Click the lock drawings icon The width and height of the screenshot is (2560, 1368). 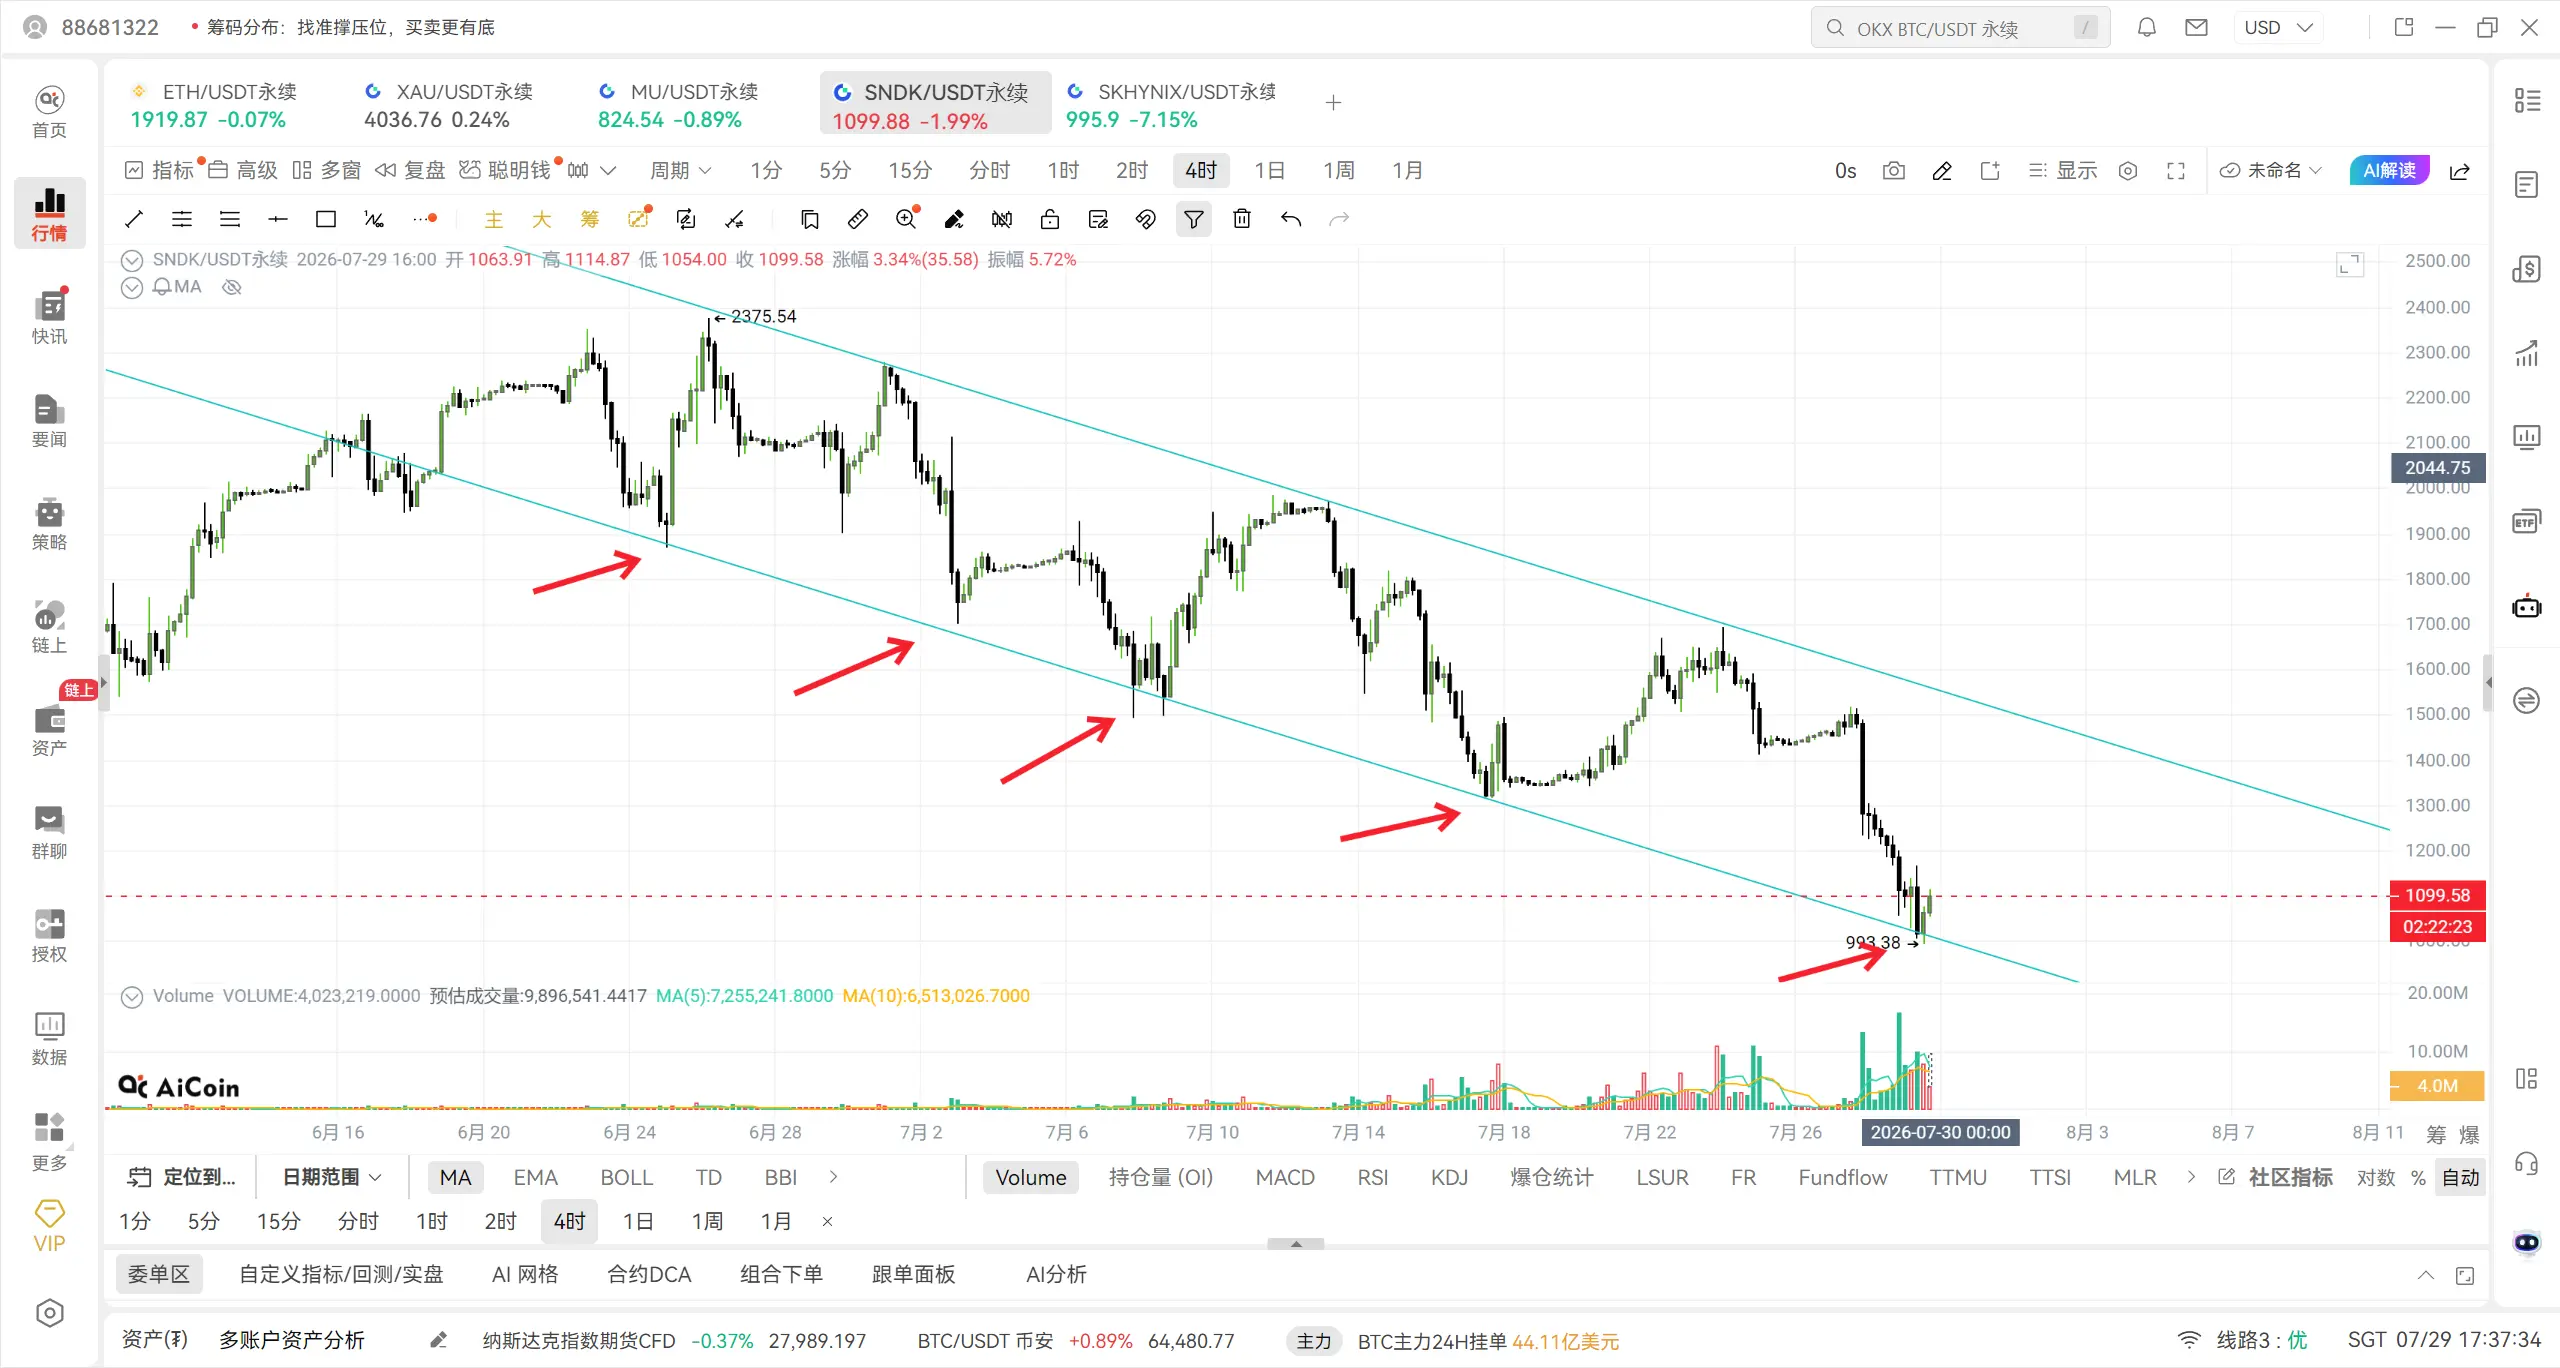coord(1050,219)
